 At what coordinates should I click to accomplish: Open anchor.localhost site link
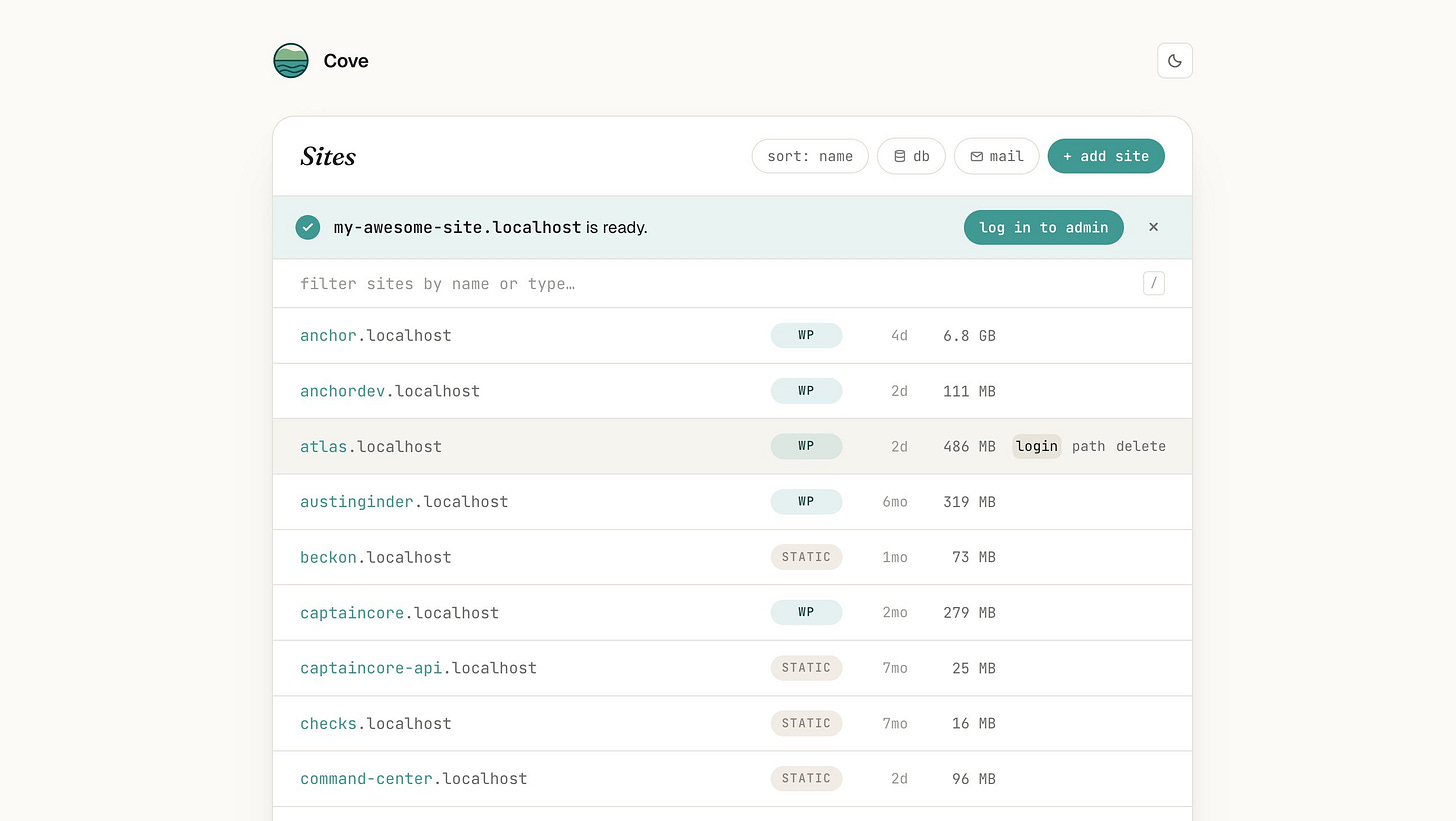coord(376,336)
